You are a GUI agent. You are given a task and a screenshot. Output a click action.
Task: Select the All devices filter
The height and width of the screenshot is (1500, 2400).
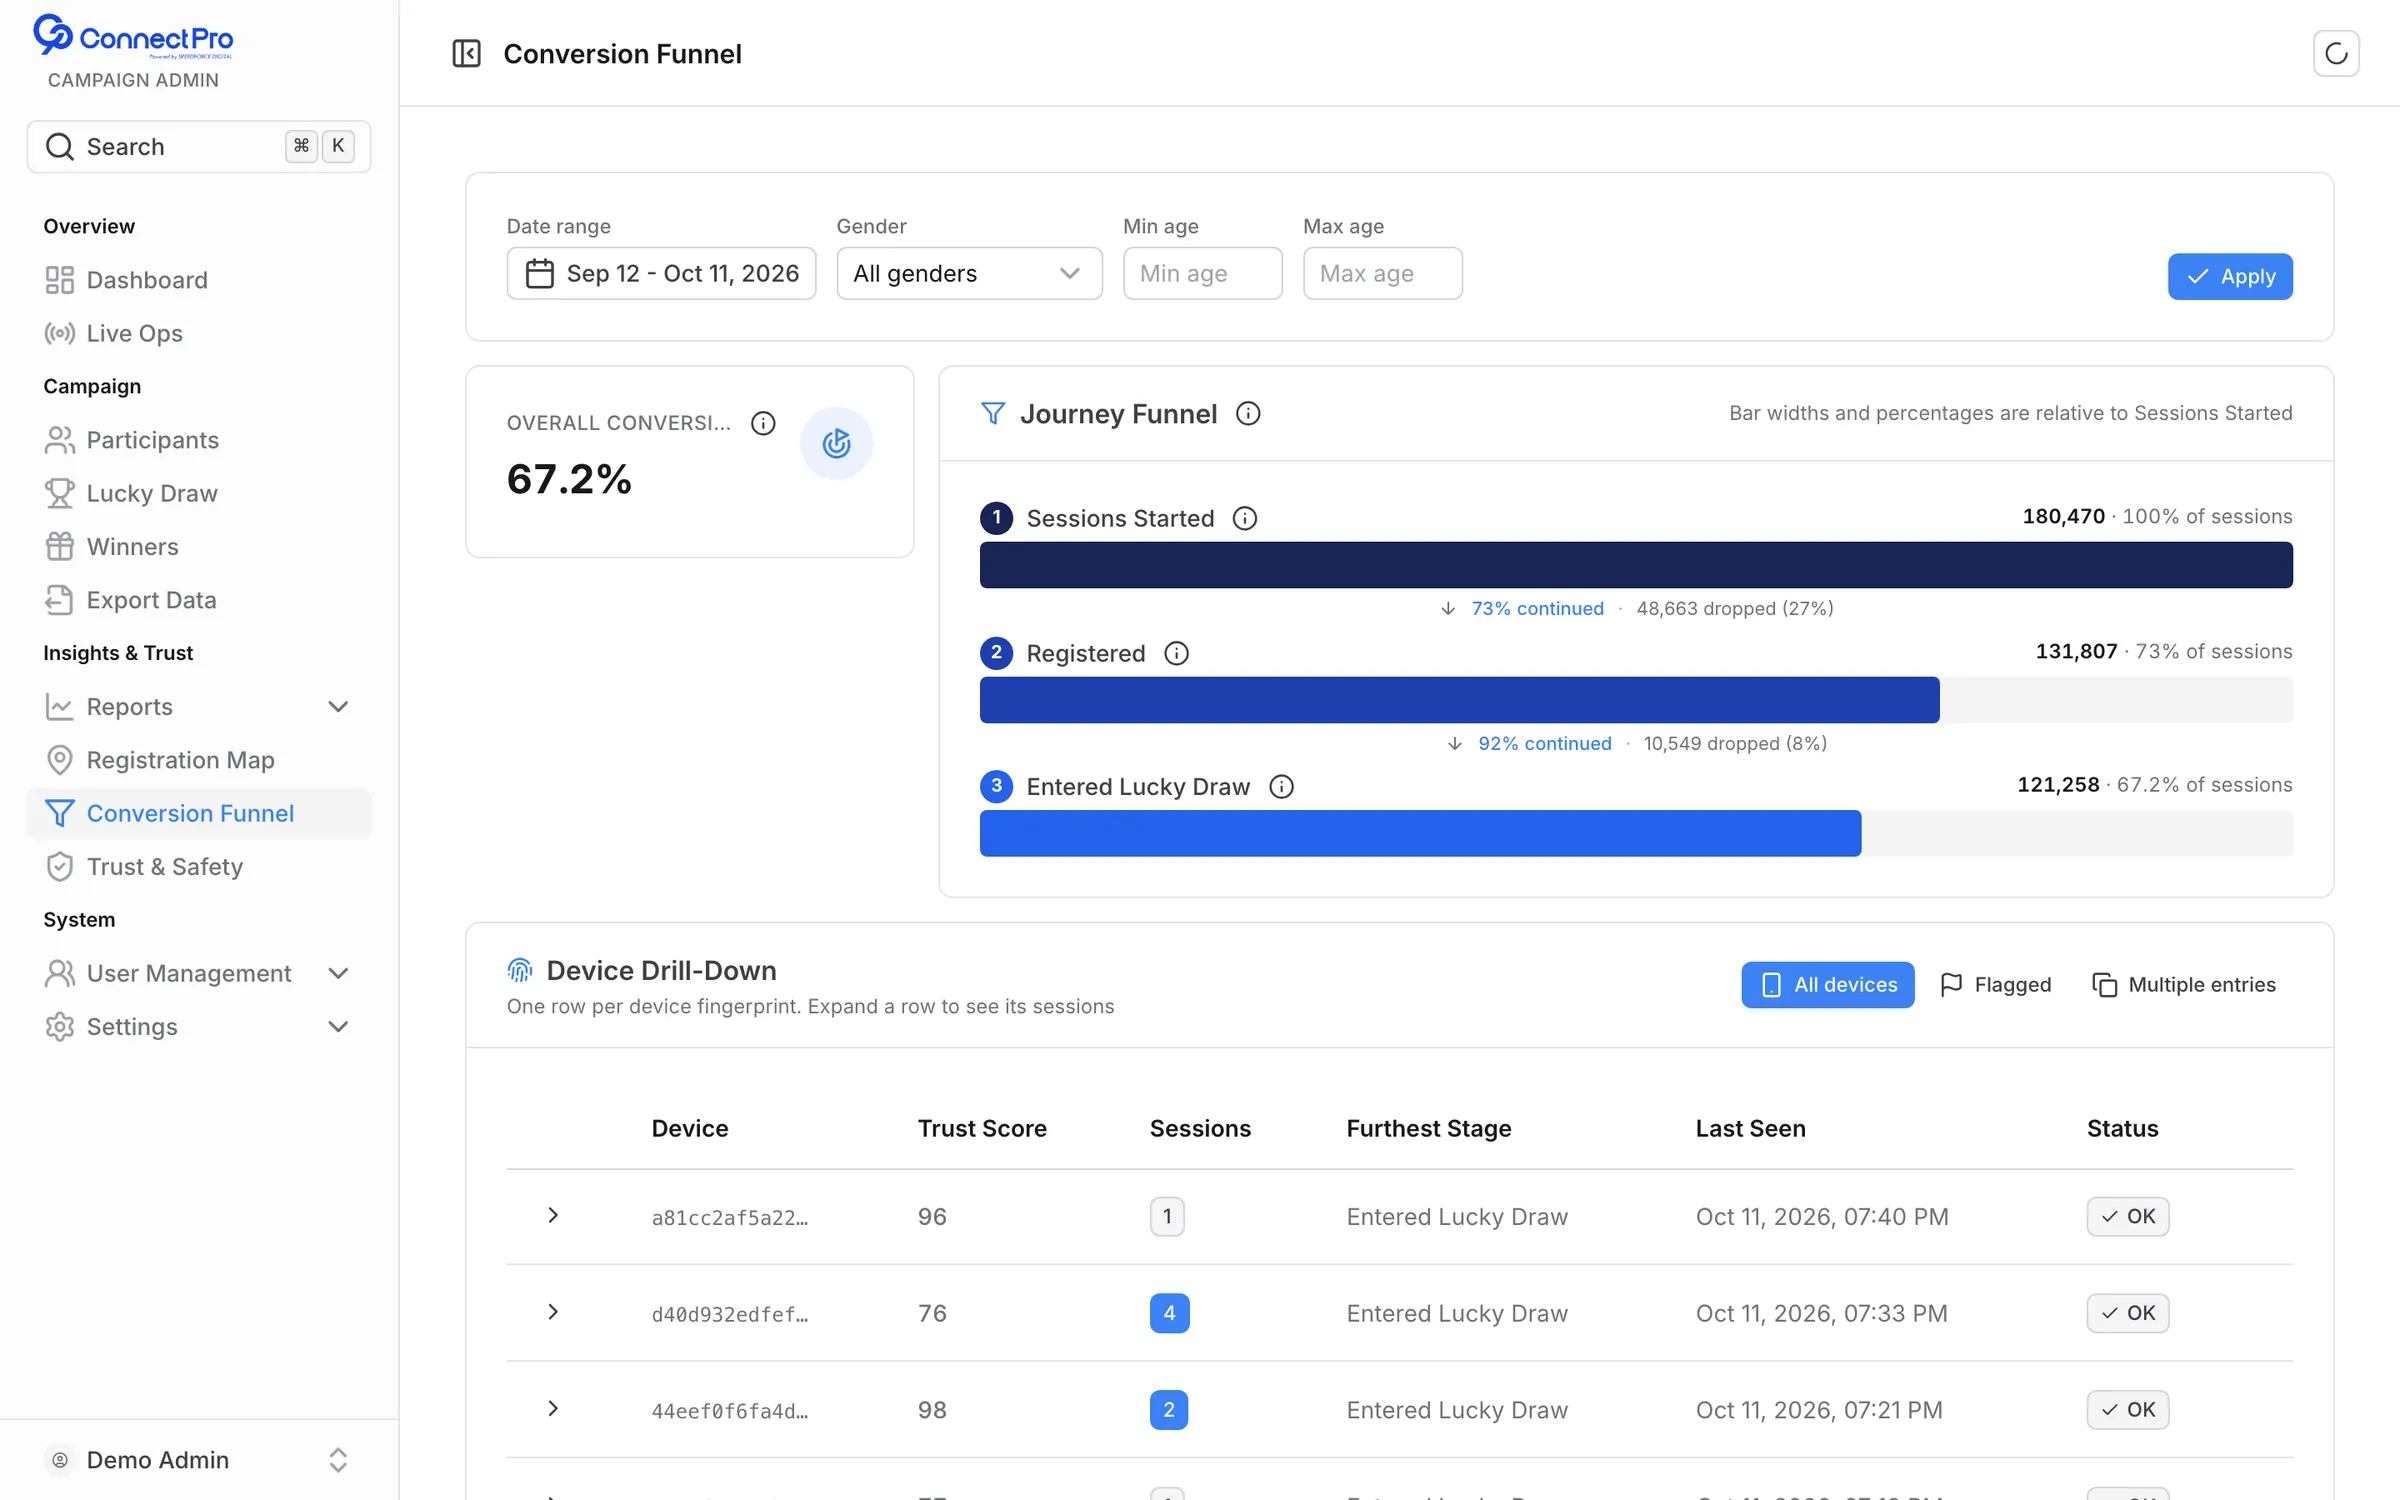click(x=1827, y=985)
